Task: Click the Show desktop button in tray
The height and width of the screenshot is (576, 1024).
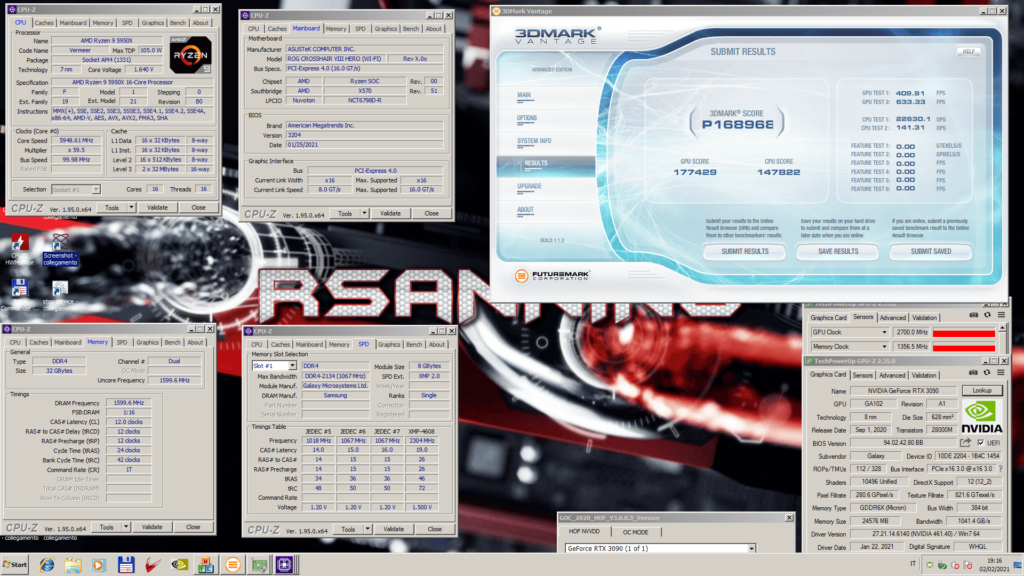Action: point(1017,565)
